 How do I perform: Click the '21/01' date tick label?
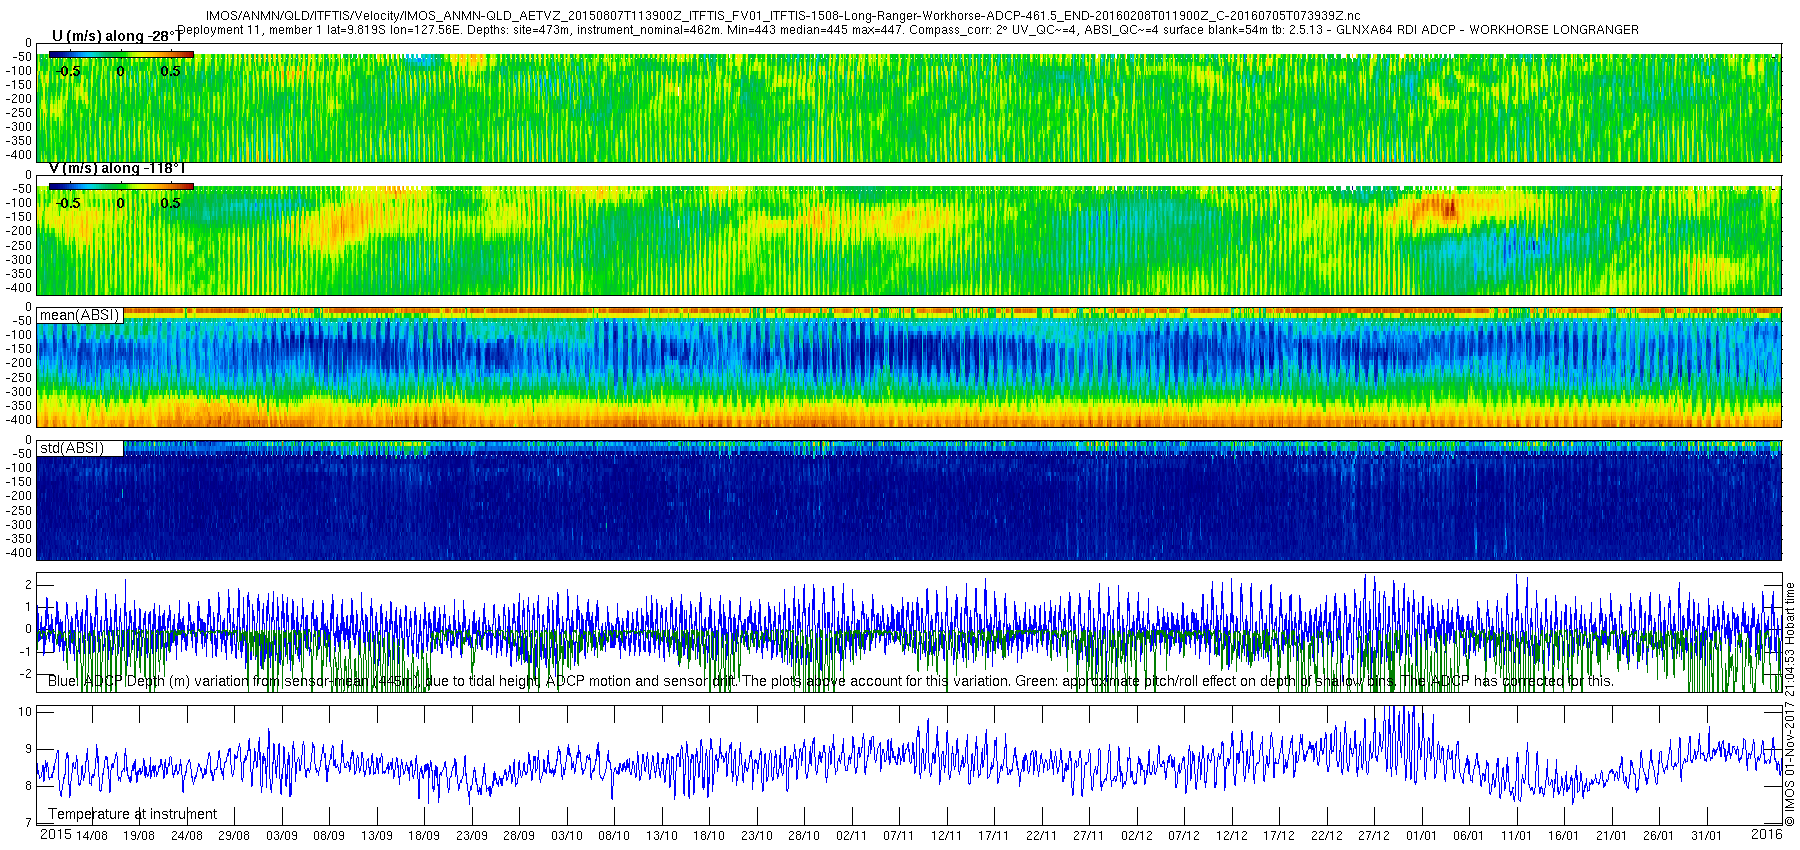(x=1612, y=836)
